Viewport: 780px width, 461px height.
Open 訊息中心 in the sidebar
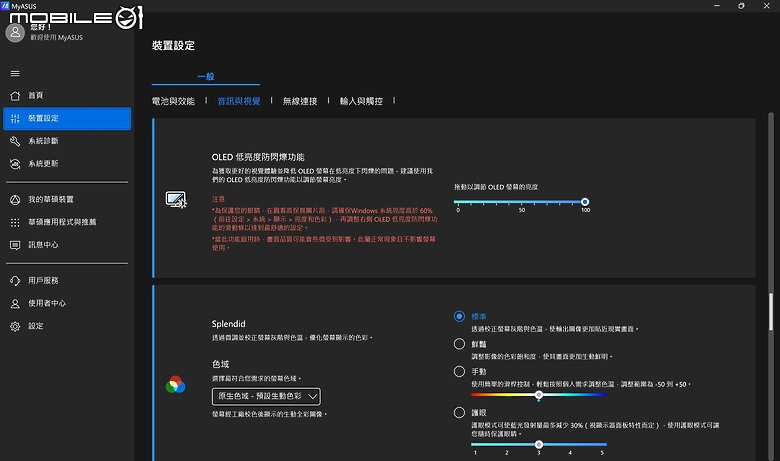coord(67,245)
